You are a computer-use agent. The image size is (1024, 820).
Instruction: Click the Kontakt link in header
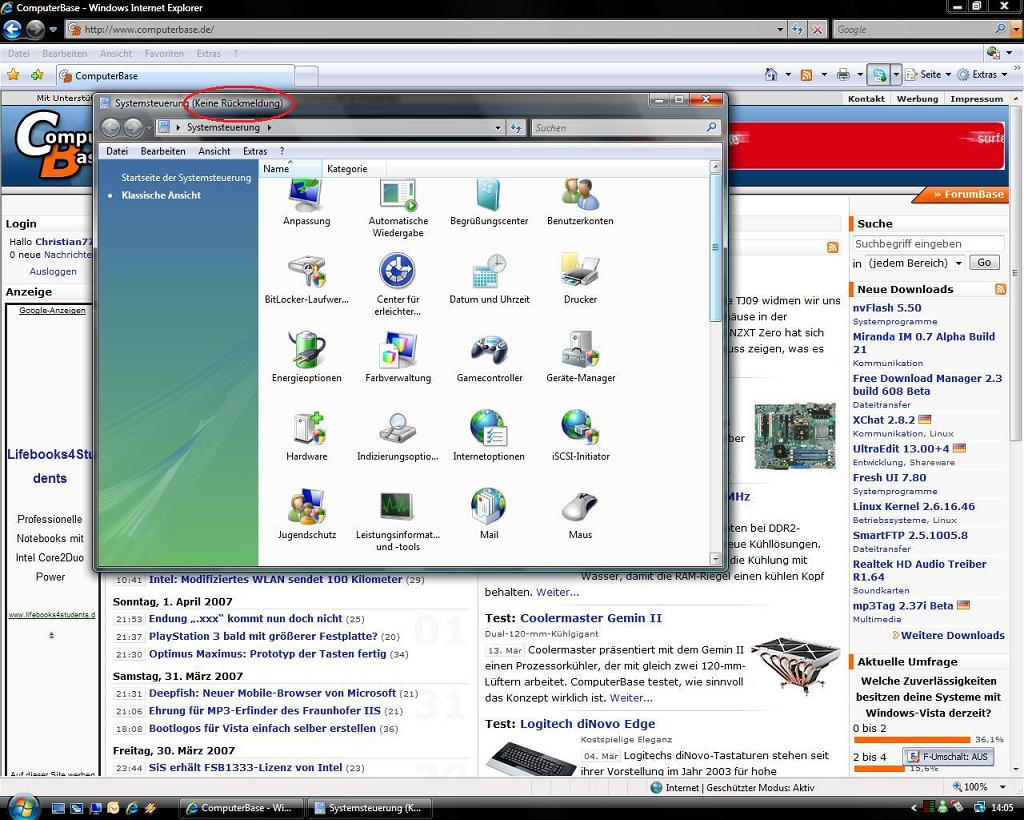point(866,99)
